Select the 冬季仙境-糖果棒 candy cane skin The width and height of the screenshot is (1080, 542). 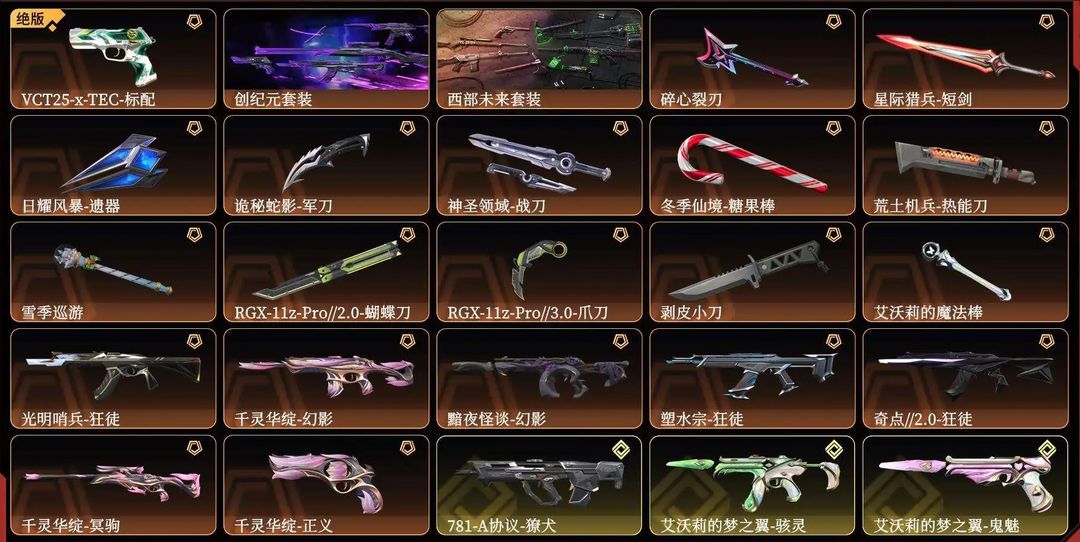pos(752,166)
